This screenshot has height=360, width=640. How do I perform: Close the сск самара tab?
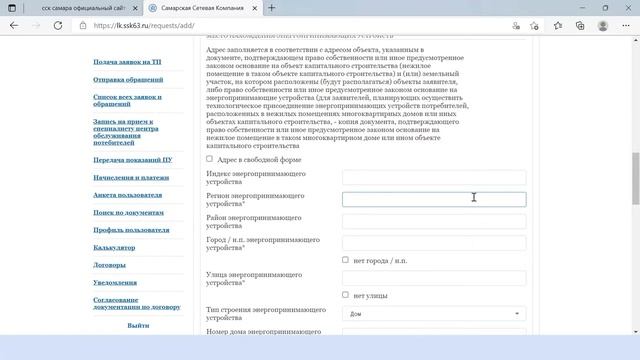pyautogui.click(x=135, y=8)
